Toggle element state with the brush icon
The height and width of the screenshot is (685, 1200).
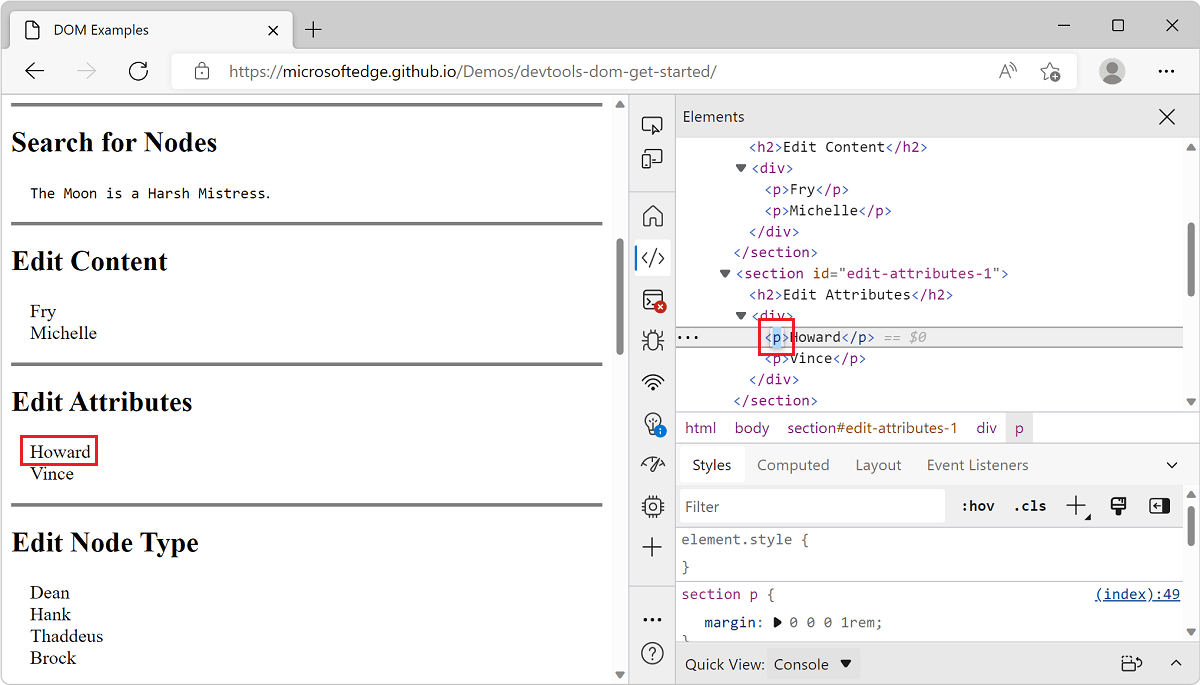1118,506
